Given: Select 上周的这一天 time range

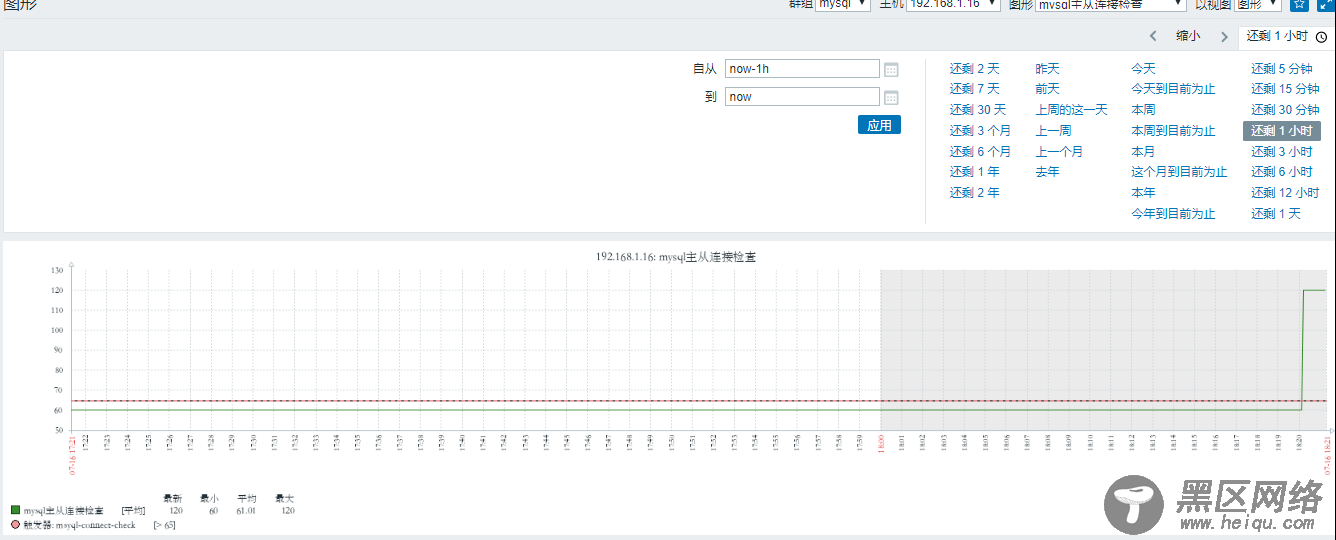Looking at the screenshot, I should [x=1071, y=110].
